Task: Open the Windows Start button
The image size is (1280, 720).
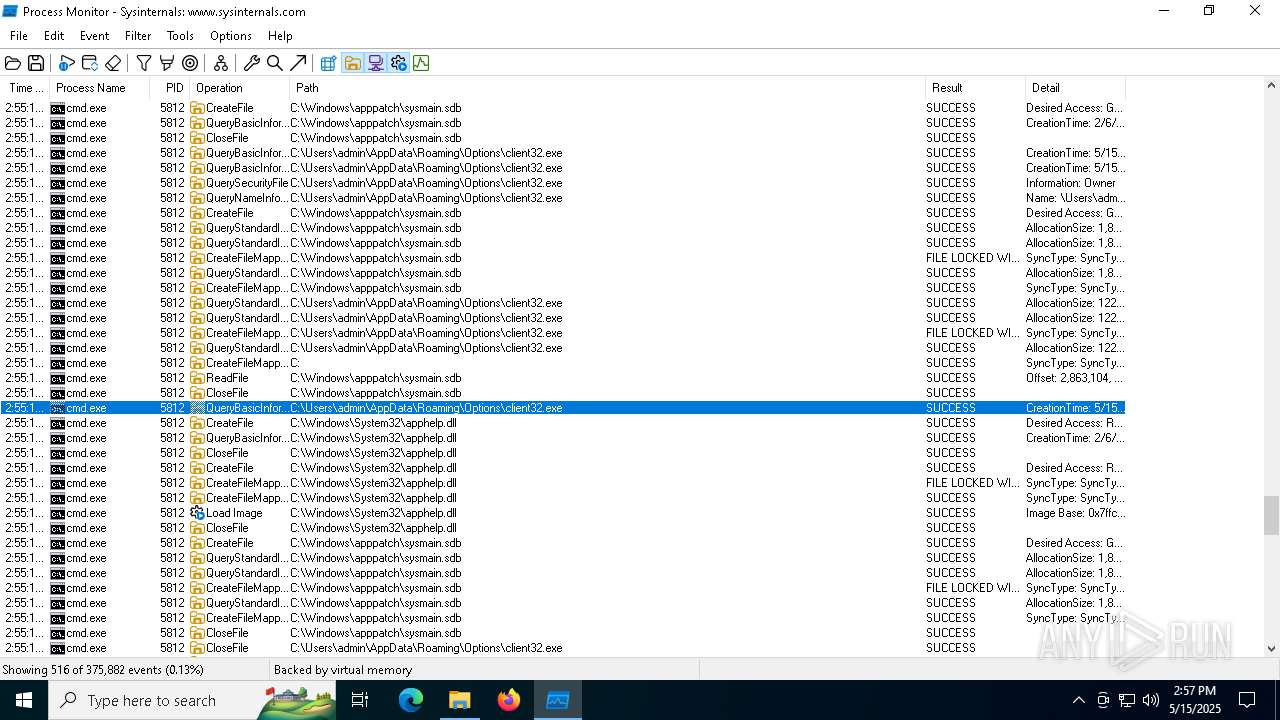Action: [x=24, y=700]
